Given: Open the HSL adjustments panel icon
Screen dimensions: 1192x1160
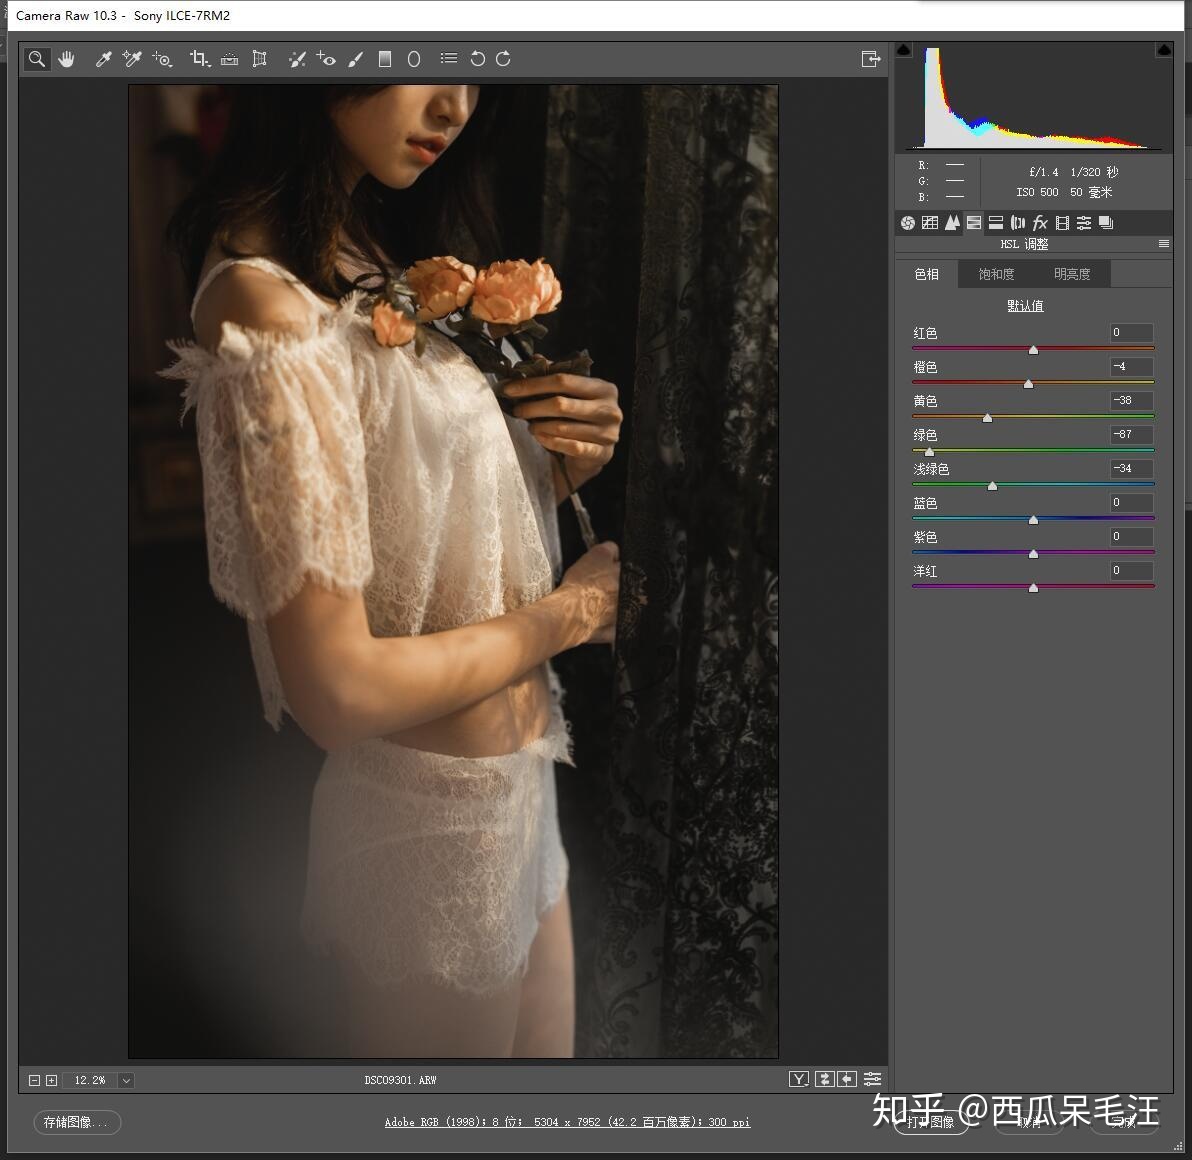Looking at the screenshot, I should pos(974,223).
